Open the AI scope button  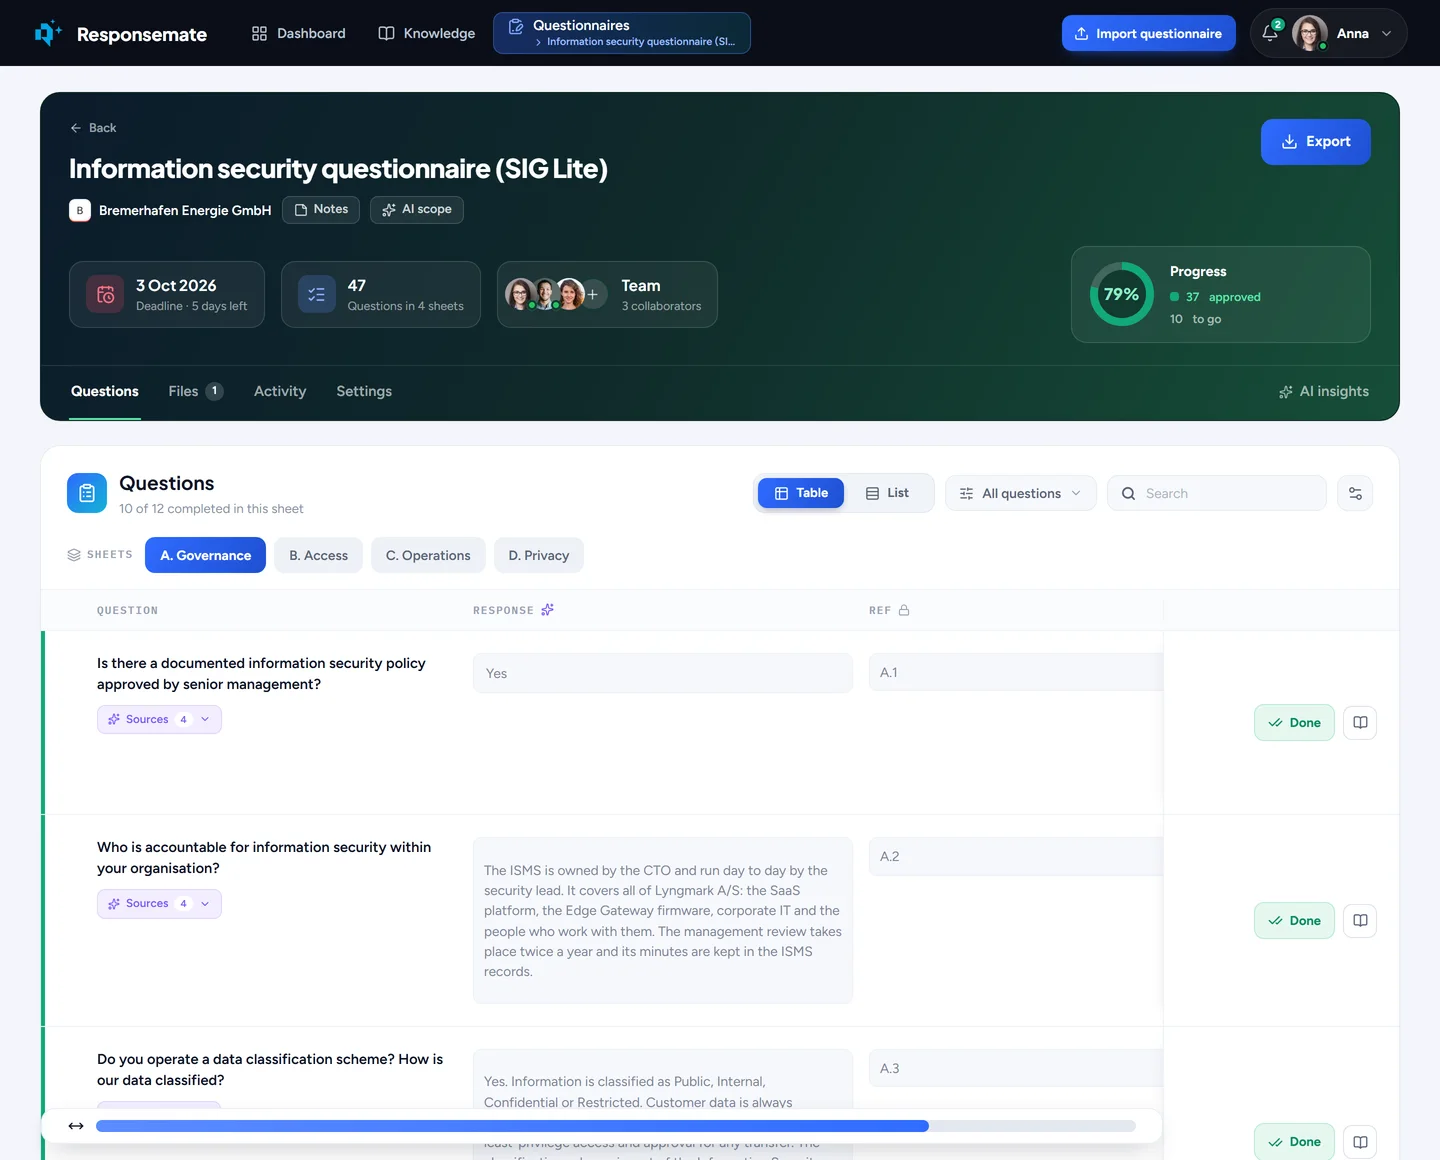417,210
